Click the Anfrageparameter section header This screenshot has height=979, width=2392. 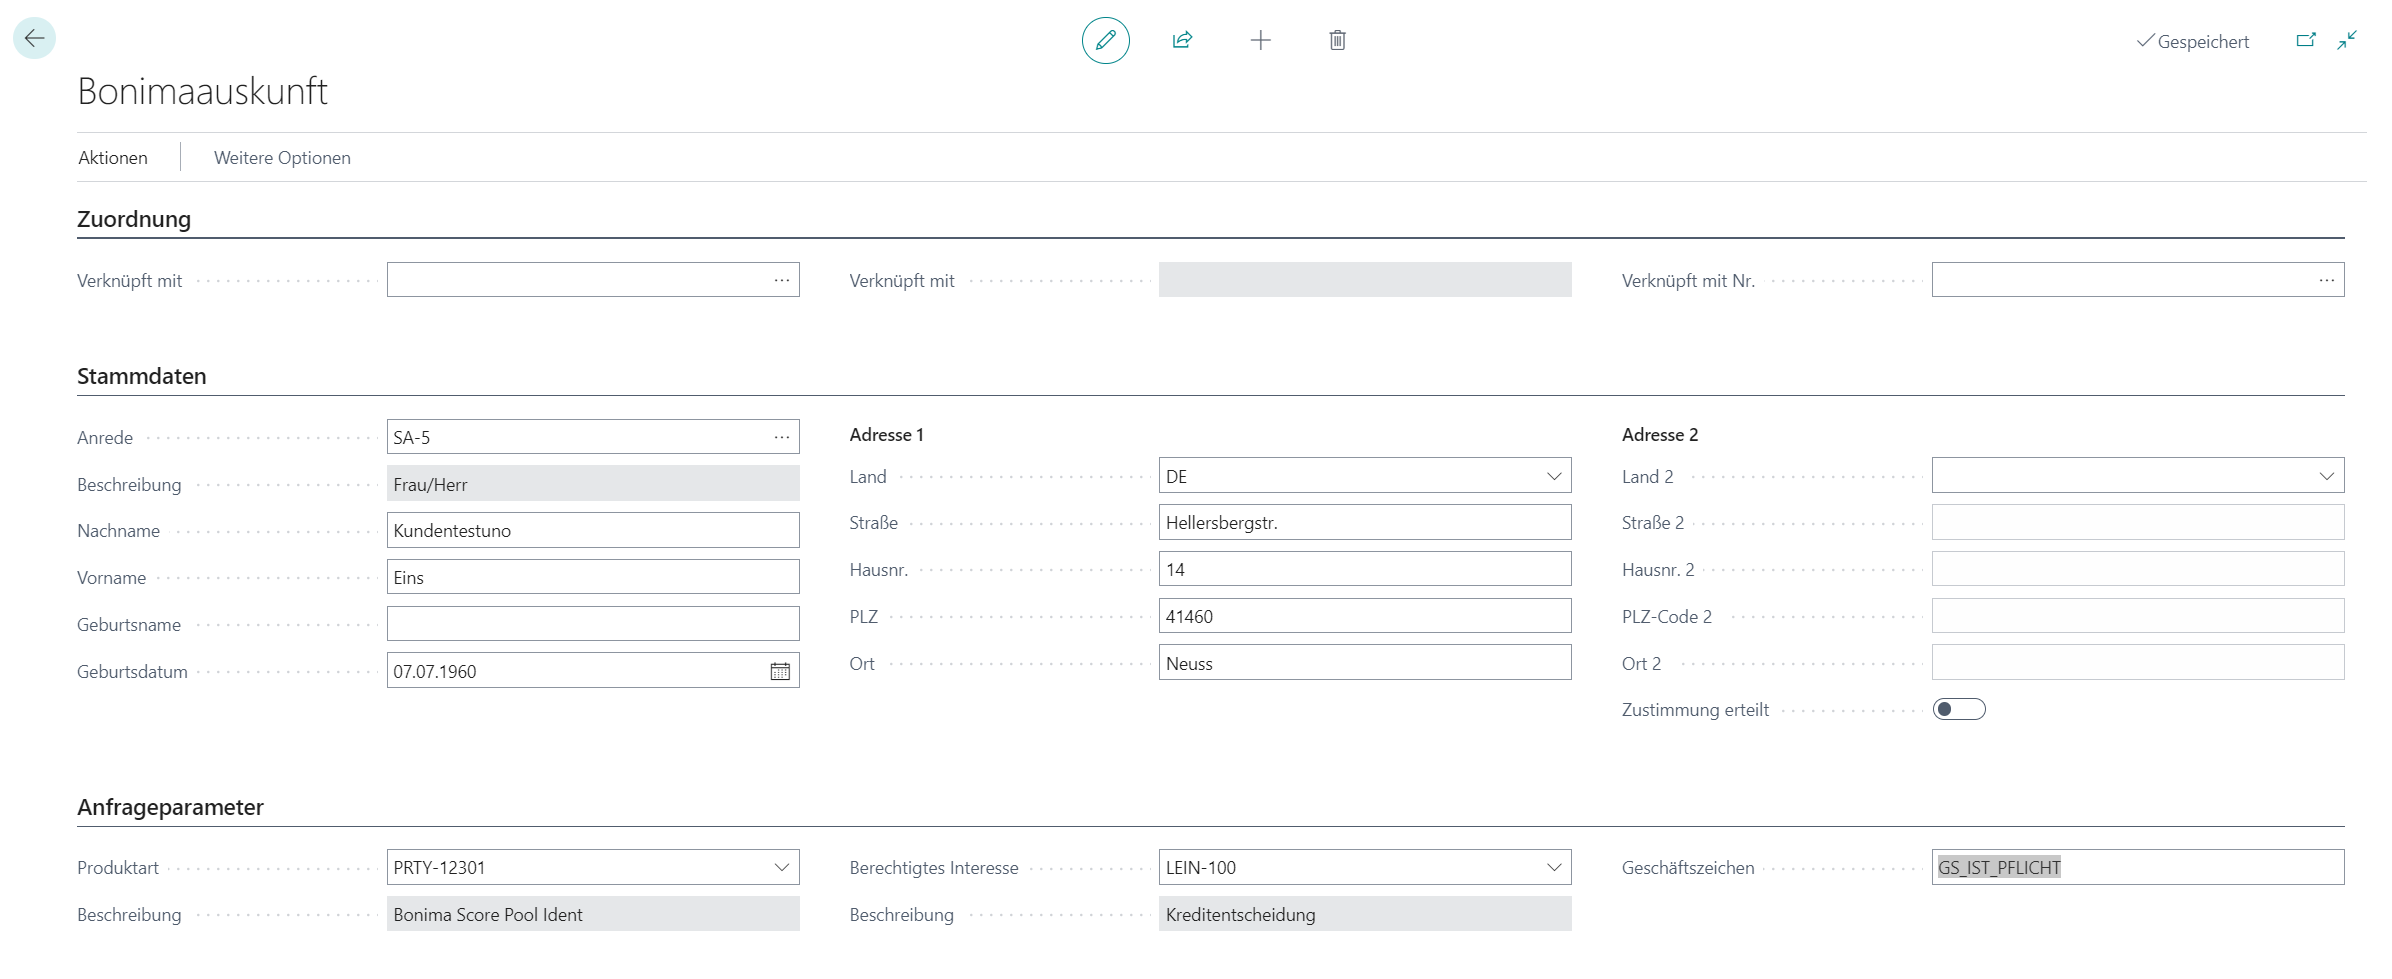click(170, 807)
